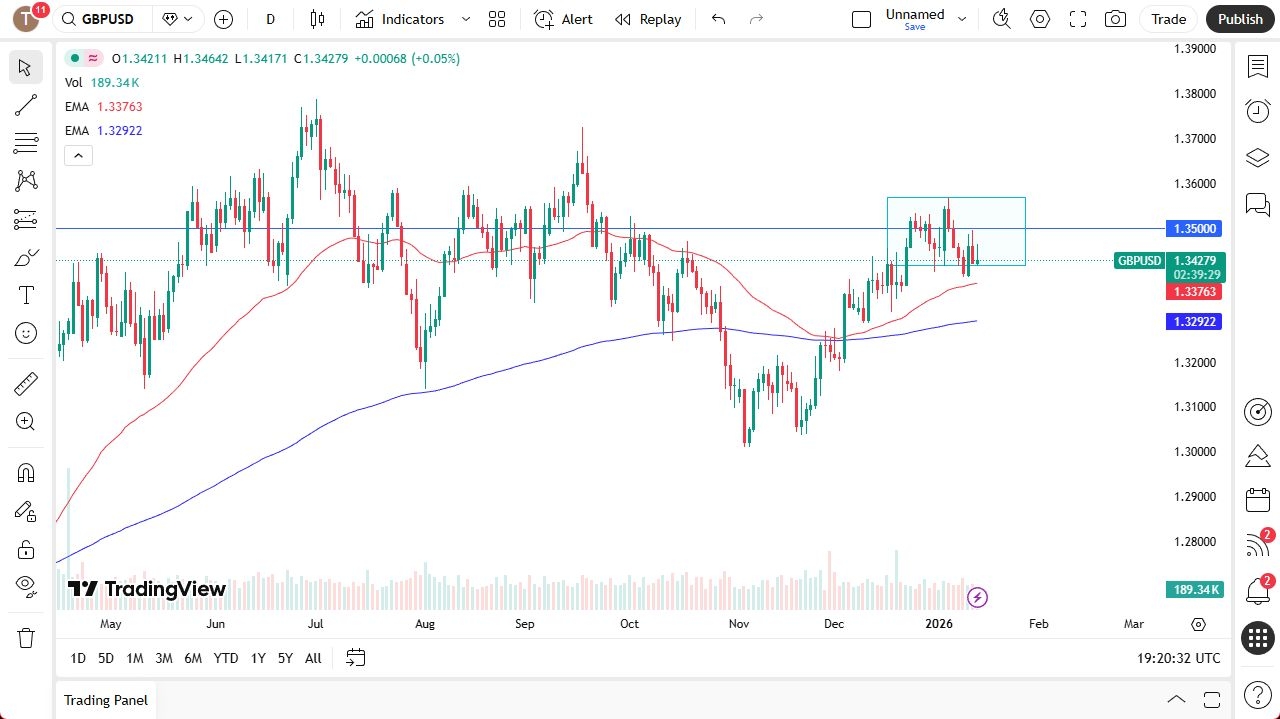Image resolution: width=1280 pixels, height=719 pixels.
Task: Hide all drawings with the eye icon
Action: (25, 585)
